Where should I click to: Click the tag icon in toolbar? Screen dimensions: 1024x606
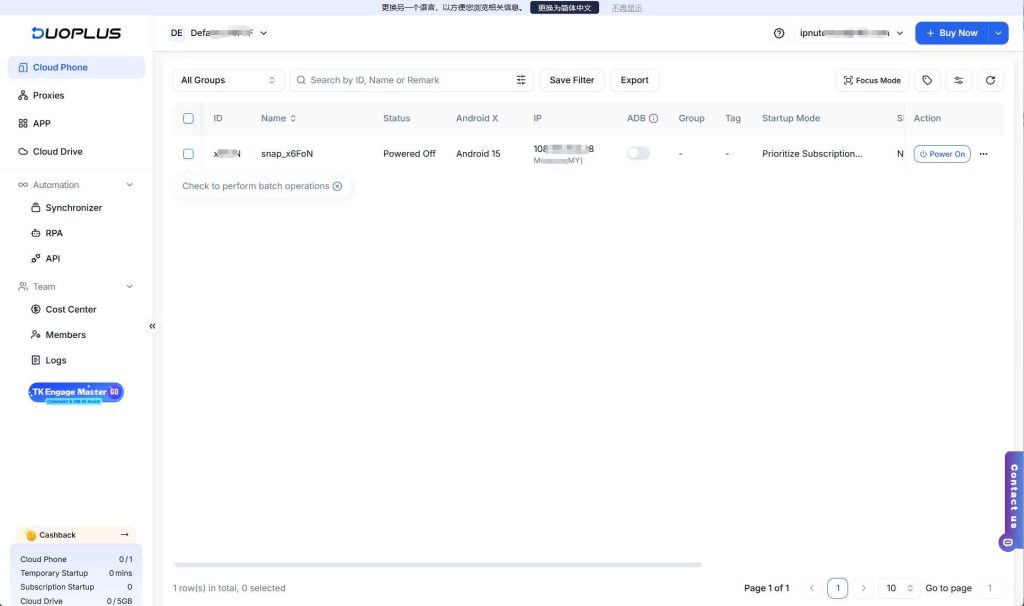tap(927, 80)
